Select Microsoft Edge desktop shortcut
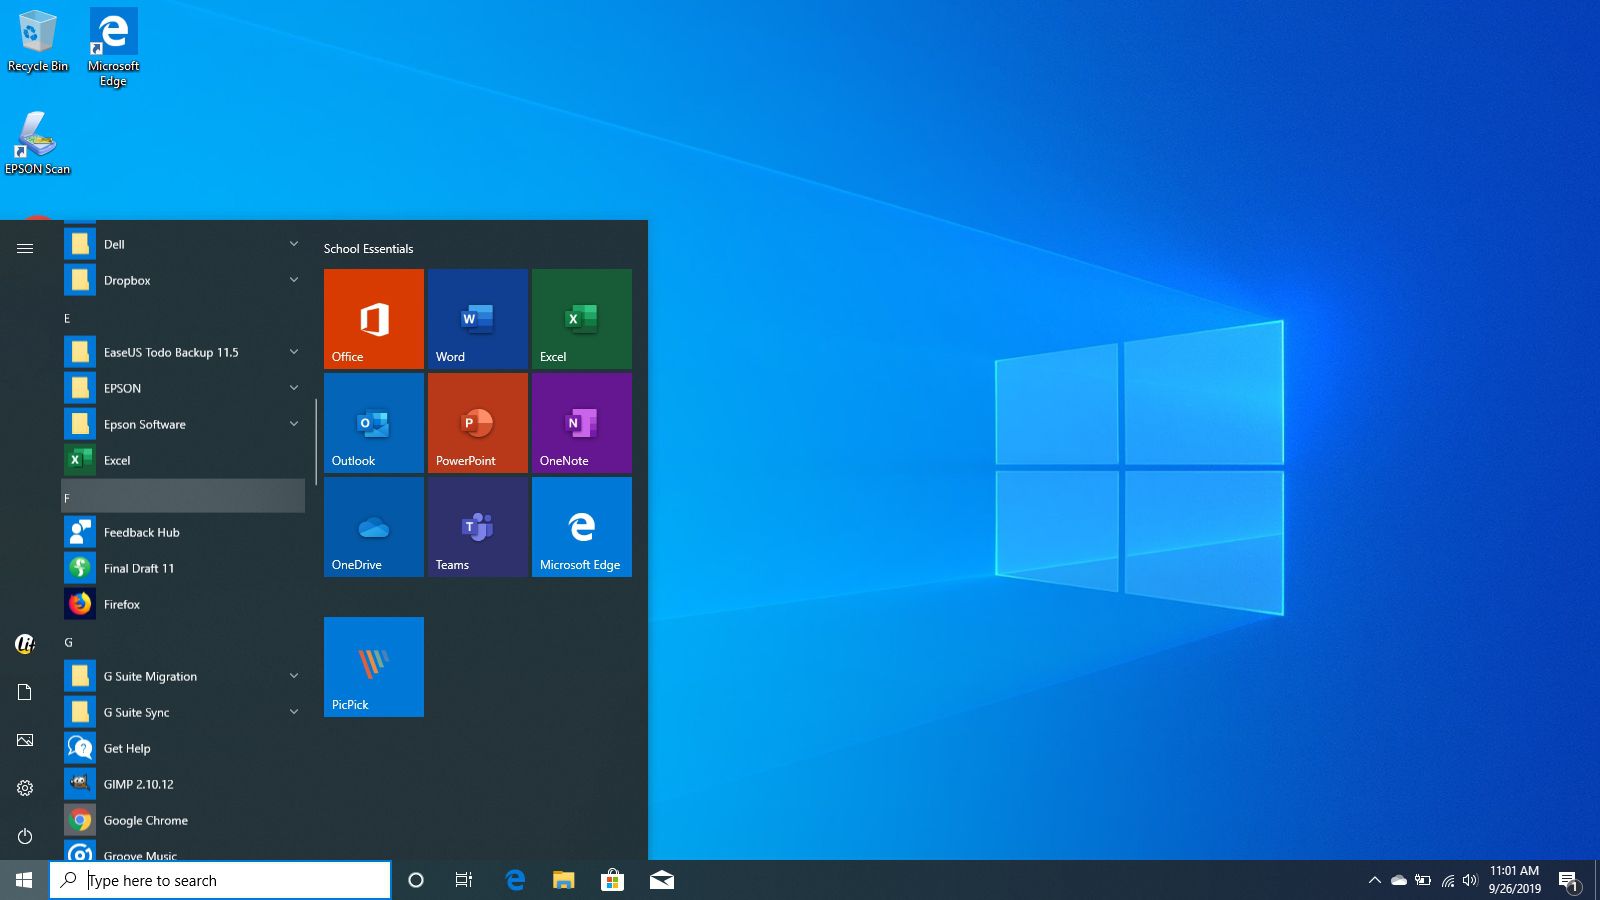The height and width of the screenshot is (900, 1600). [x=113, y=48]
